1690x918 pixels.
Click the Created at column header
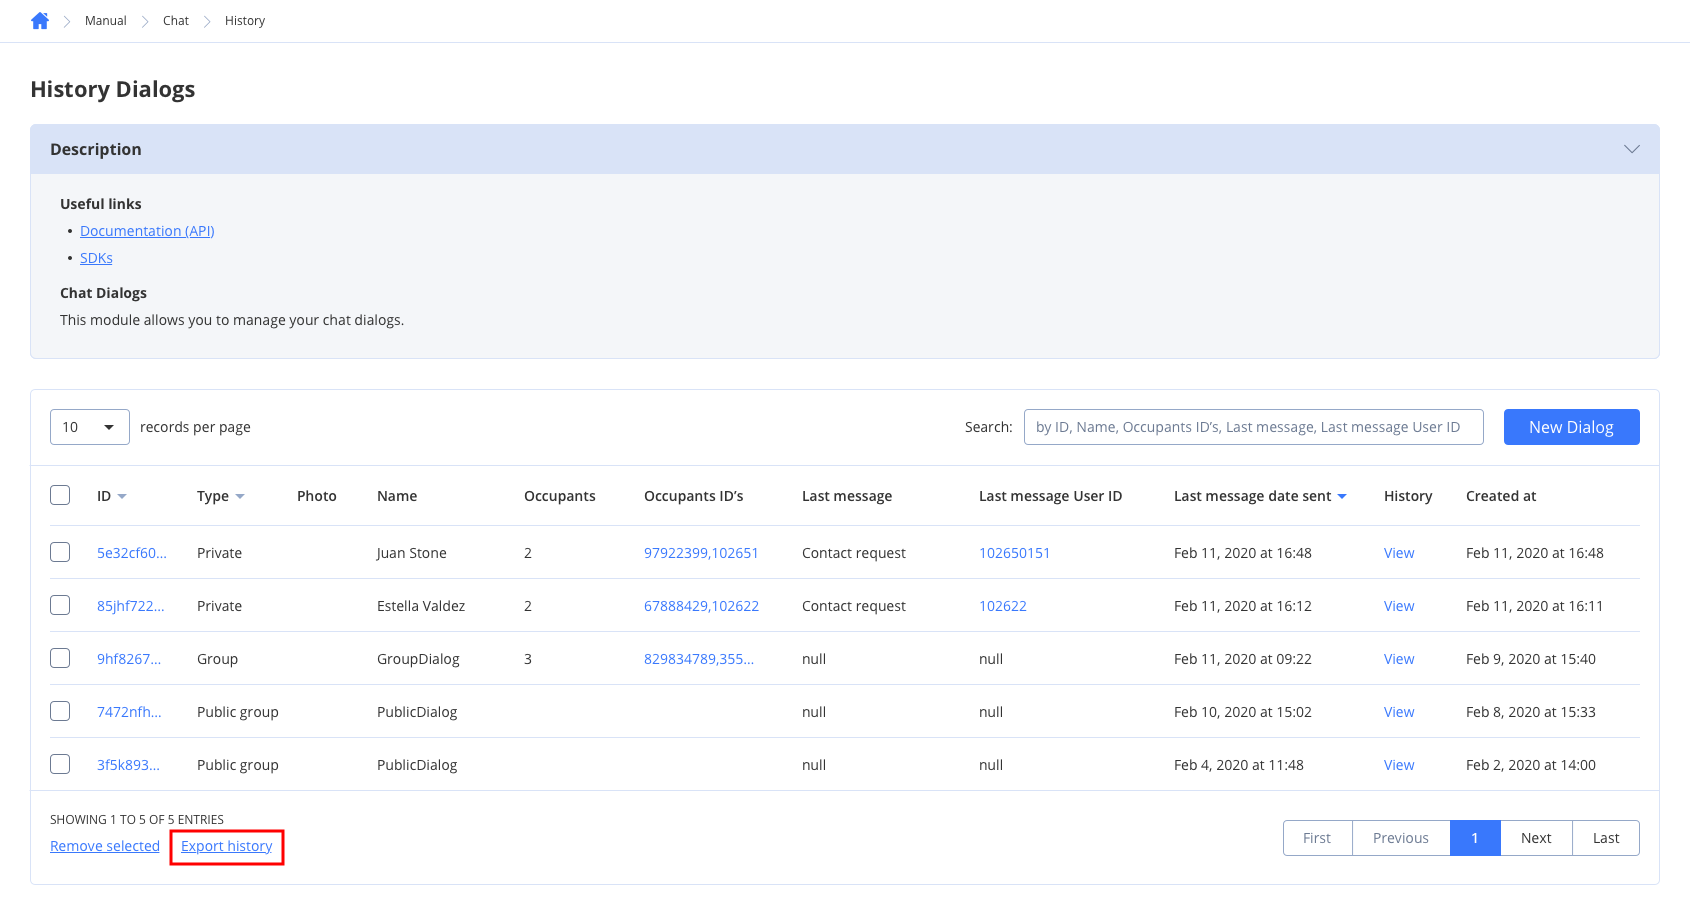tap(1501, 496)
